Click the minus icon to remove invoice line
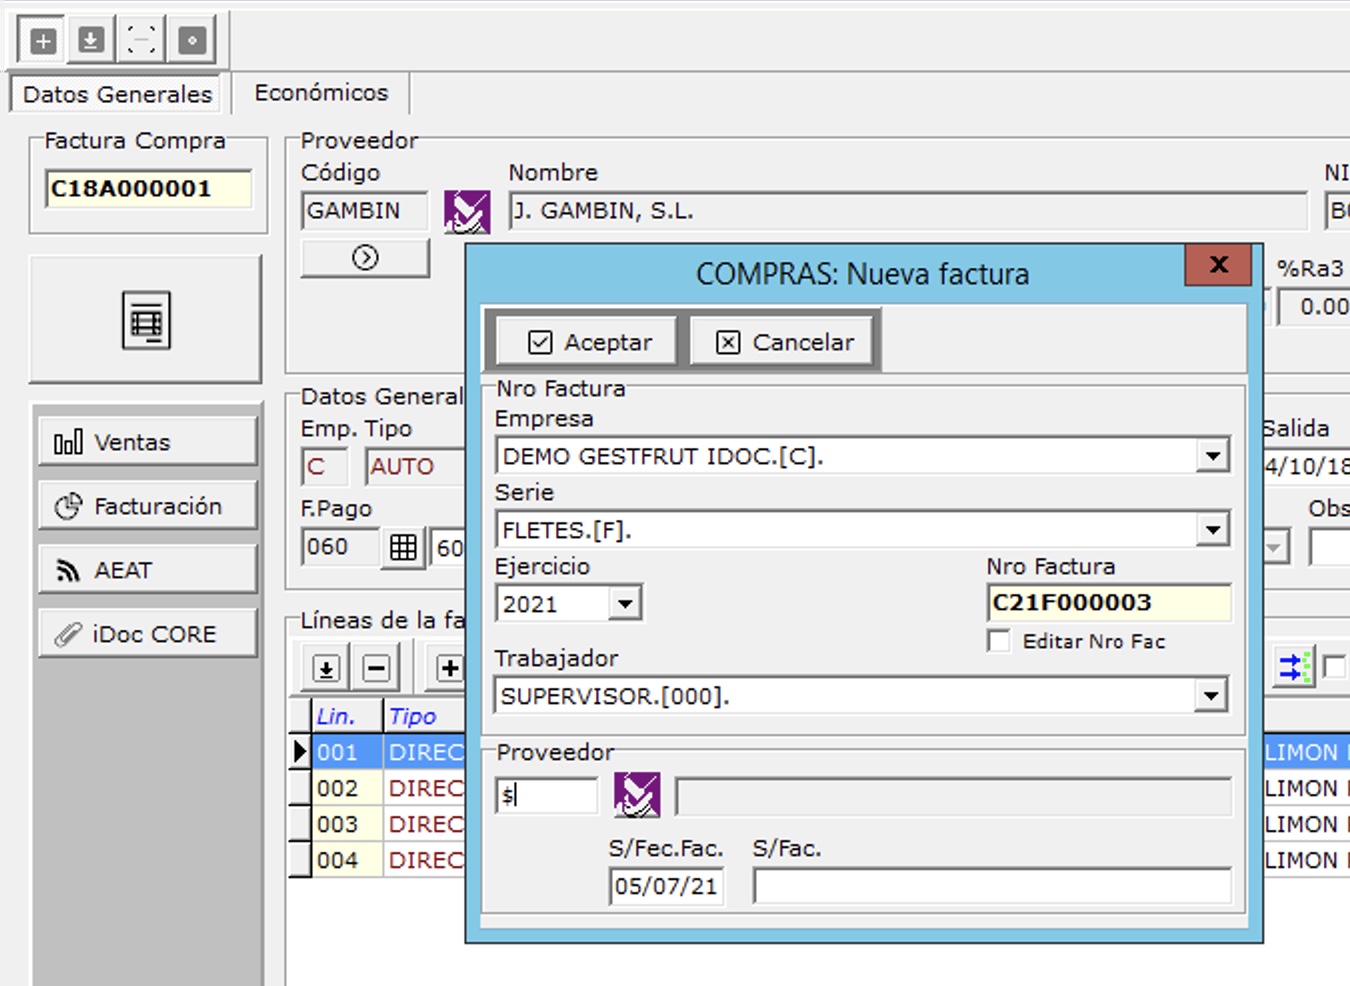Image resolution: width=1350 pixels, height=986 pixels. click(x=376, y=668)
